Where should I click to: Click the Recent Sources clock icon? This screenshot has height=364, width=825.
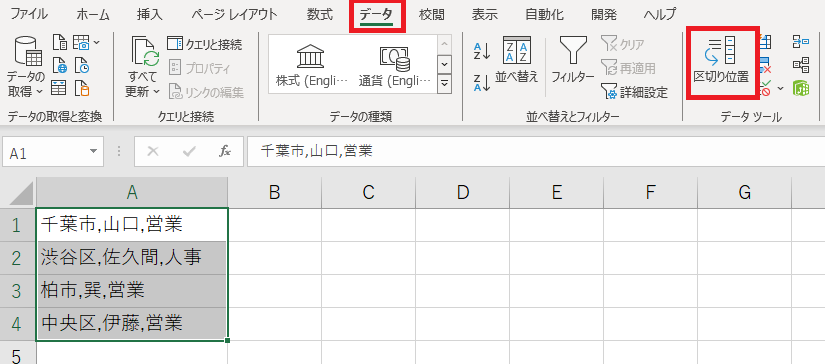[x=82, y=65]
